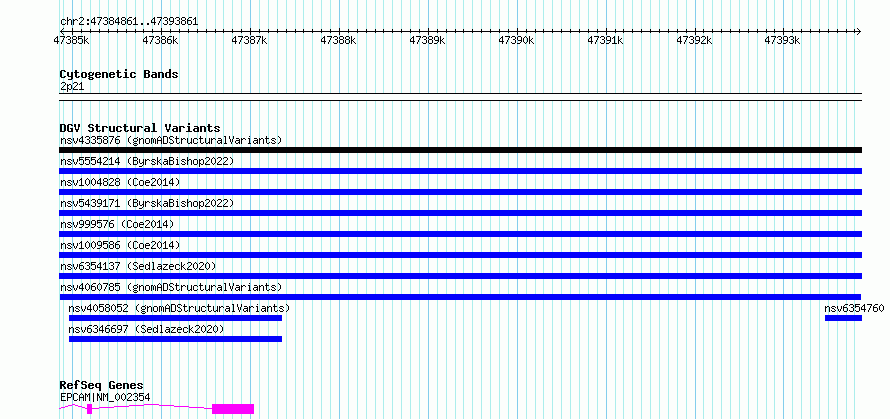
Task: Select the blue nsv5554214 variant bar
Action: 461,171
